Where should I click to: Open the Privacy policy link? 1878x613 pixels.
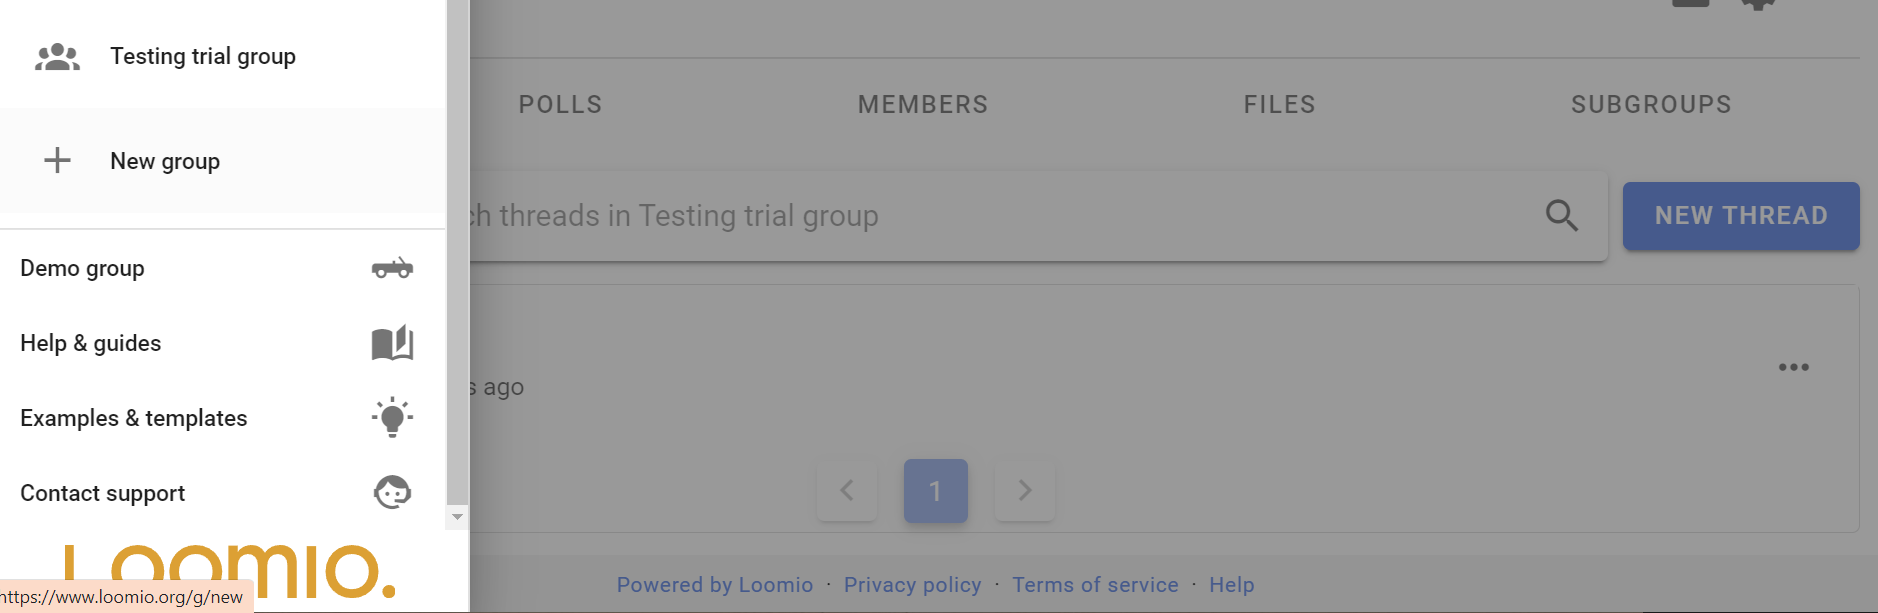click(913, 585)
